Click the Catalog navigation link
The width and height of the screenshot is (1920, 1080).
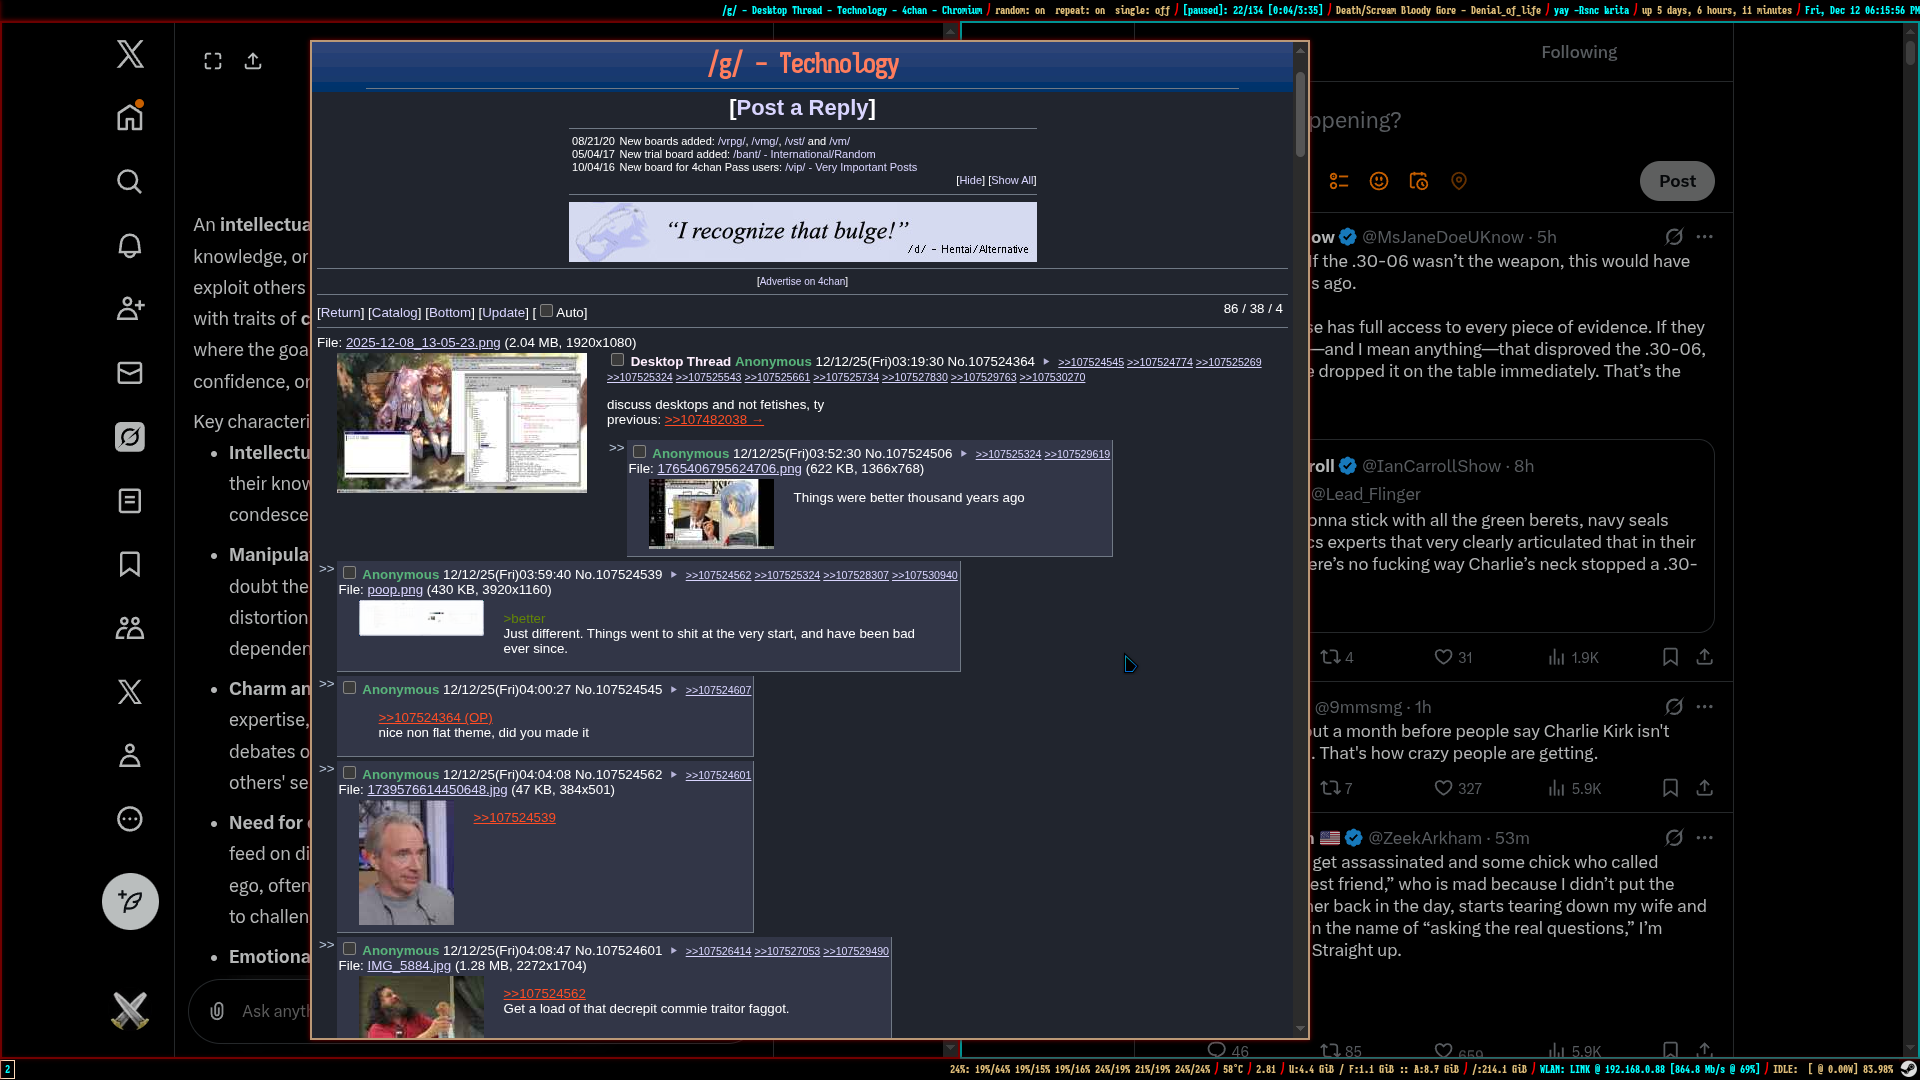(x=395, y=313)
